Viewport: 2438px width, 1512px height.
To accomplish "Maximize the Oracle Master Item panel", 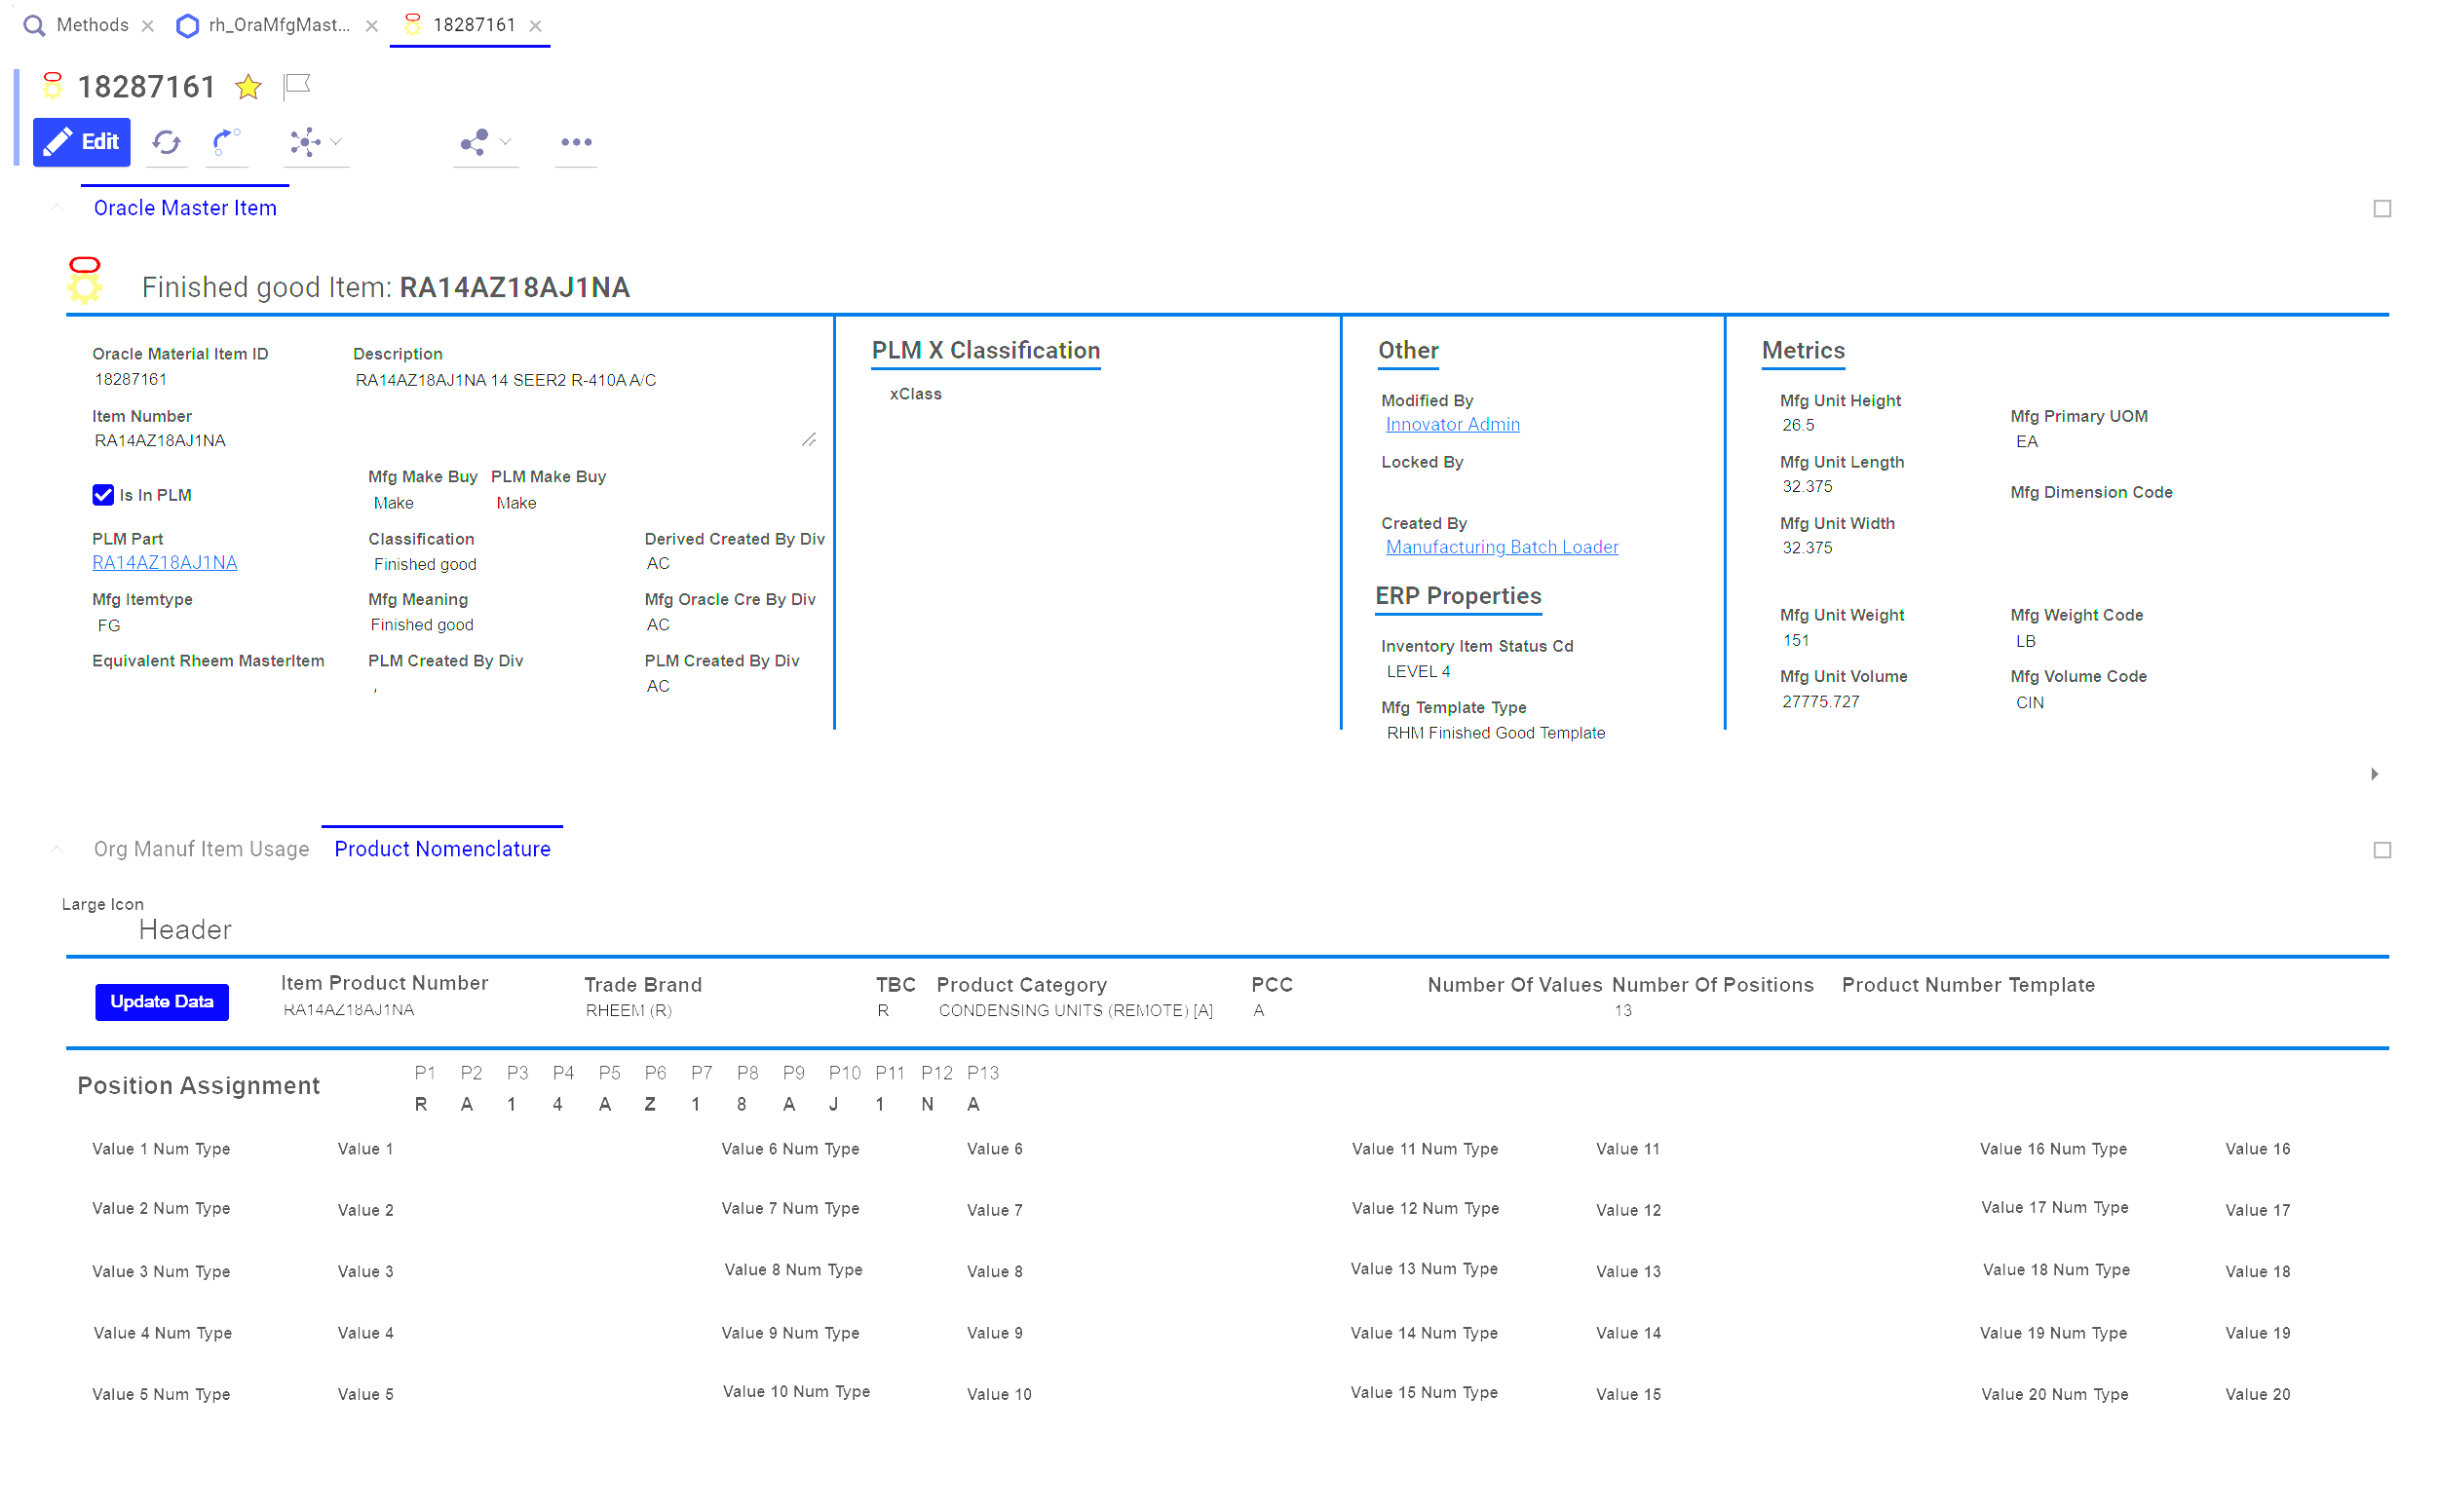I will 2382,208.
